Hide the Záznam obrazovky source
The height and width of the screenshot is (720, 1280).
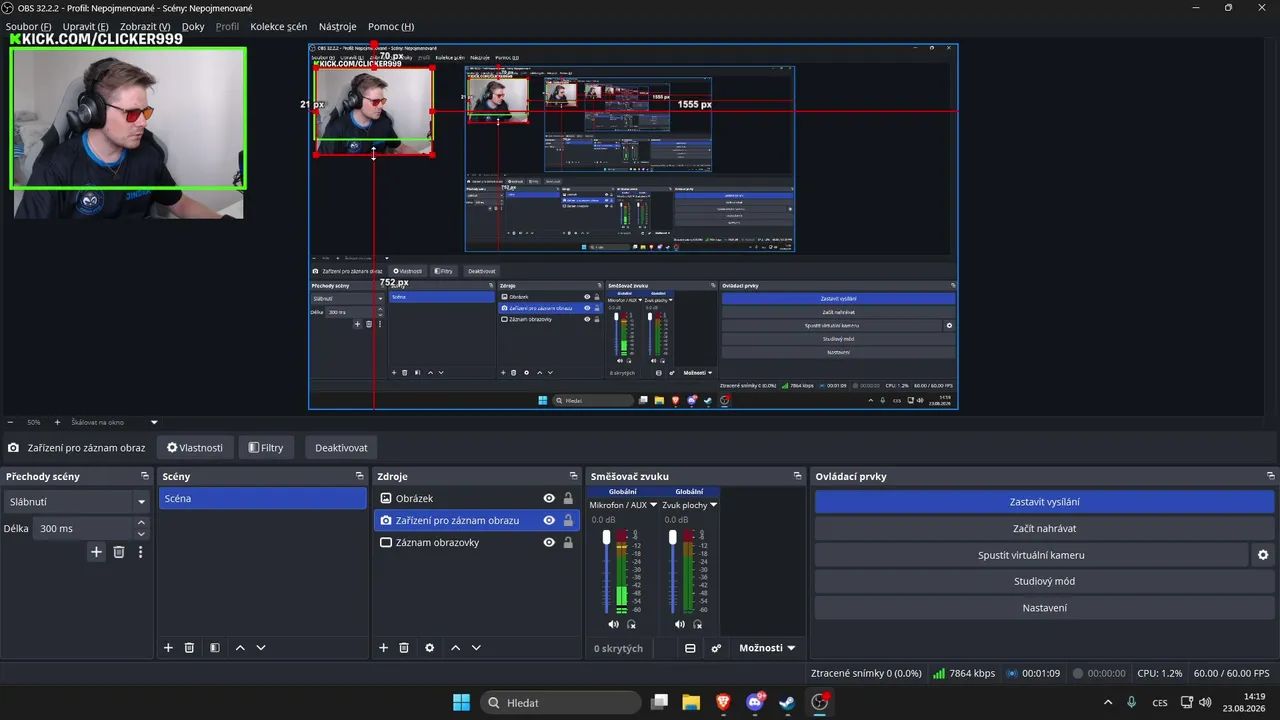point(549,542)
